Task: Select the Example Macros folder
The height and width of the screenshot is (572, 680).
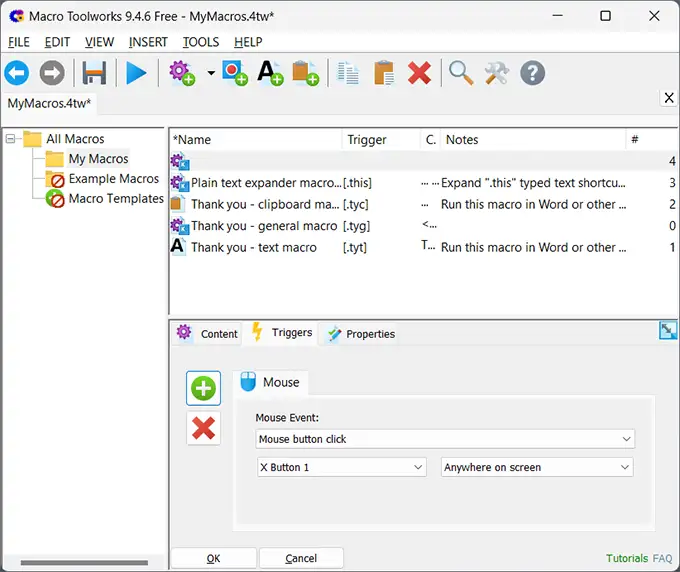Action: [114, 179]
